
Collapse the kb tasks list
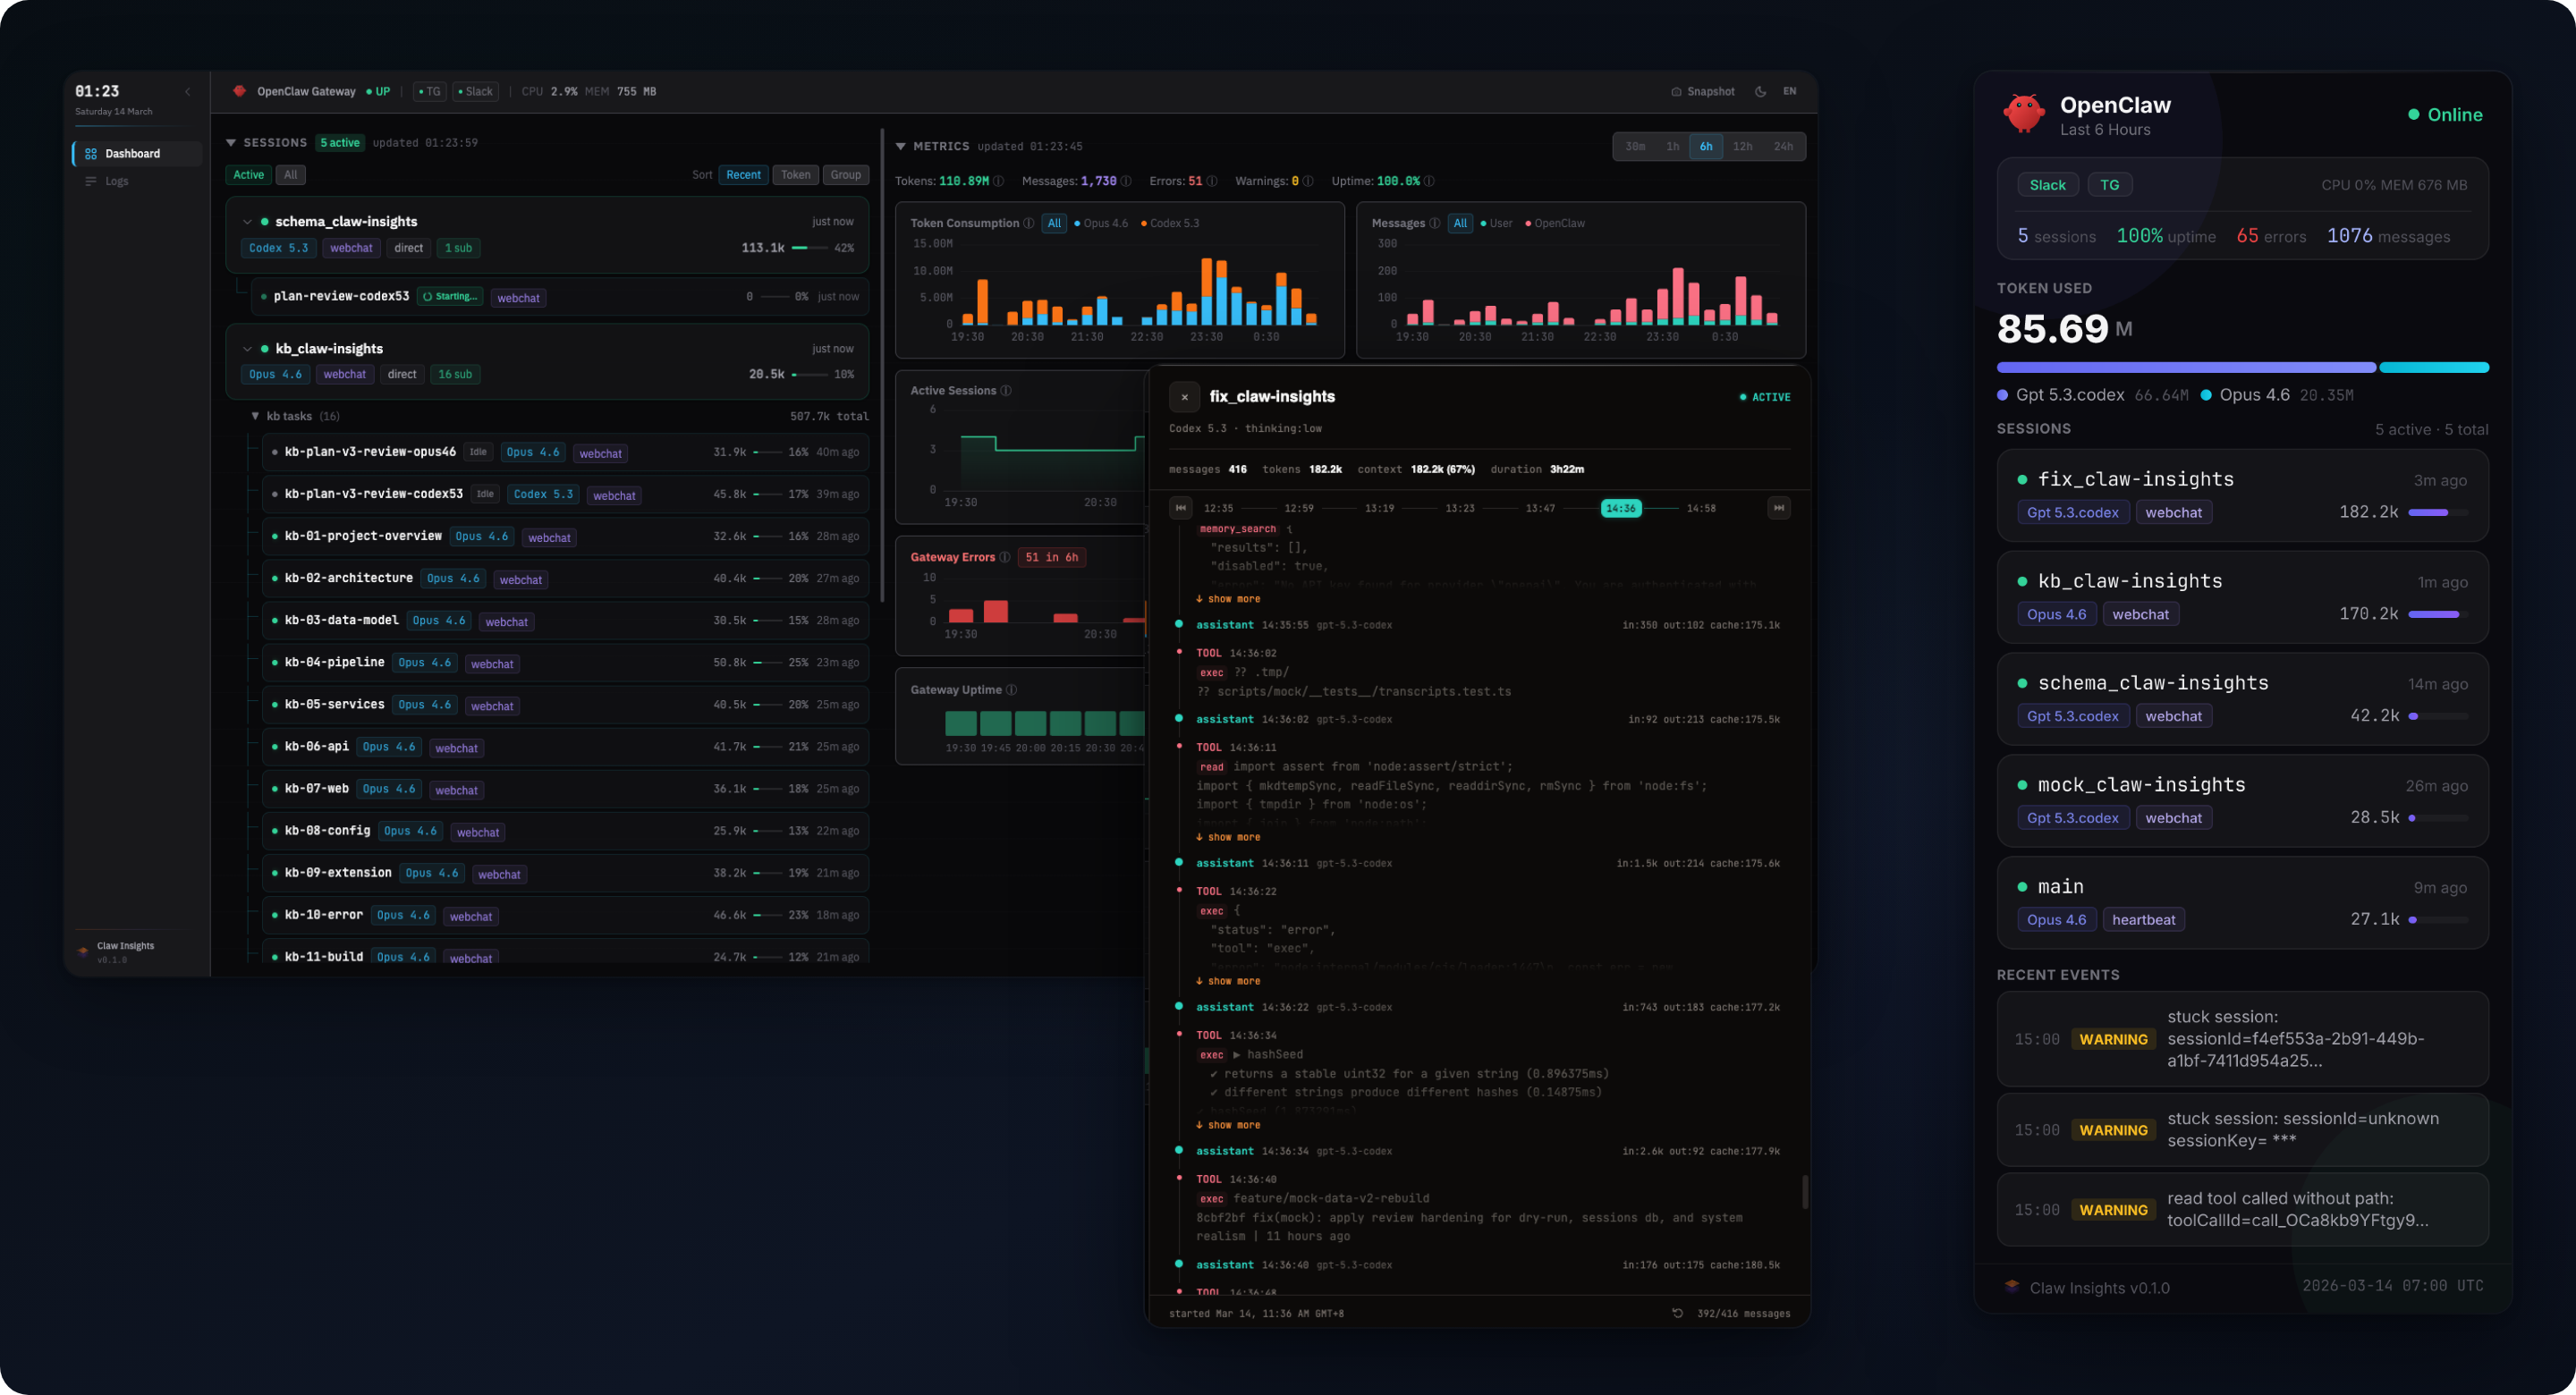click(x=256, y=416)
